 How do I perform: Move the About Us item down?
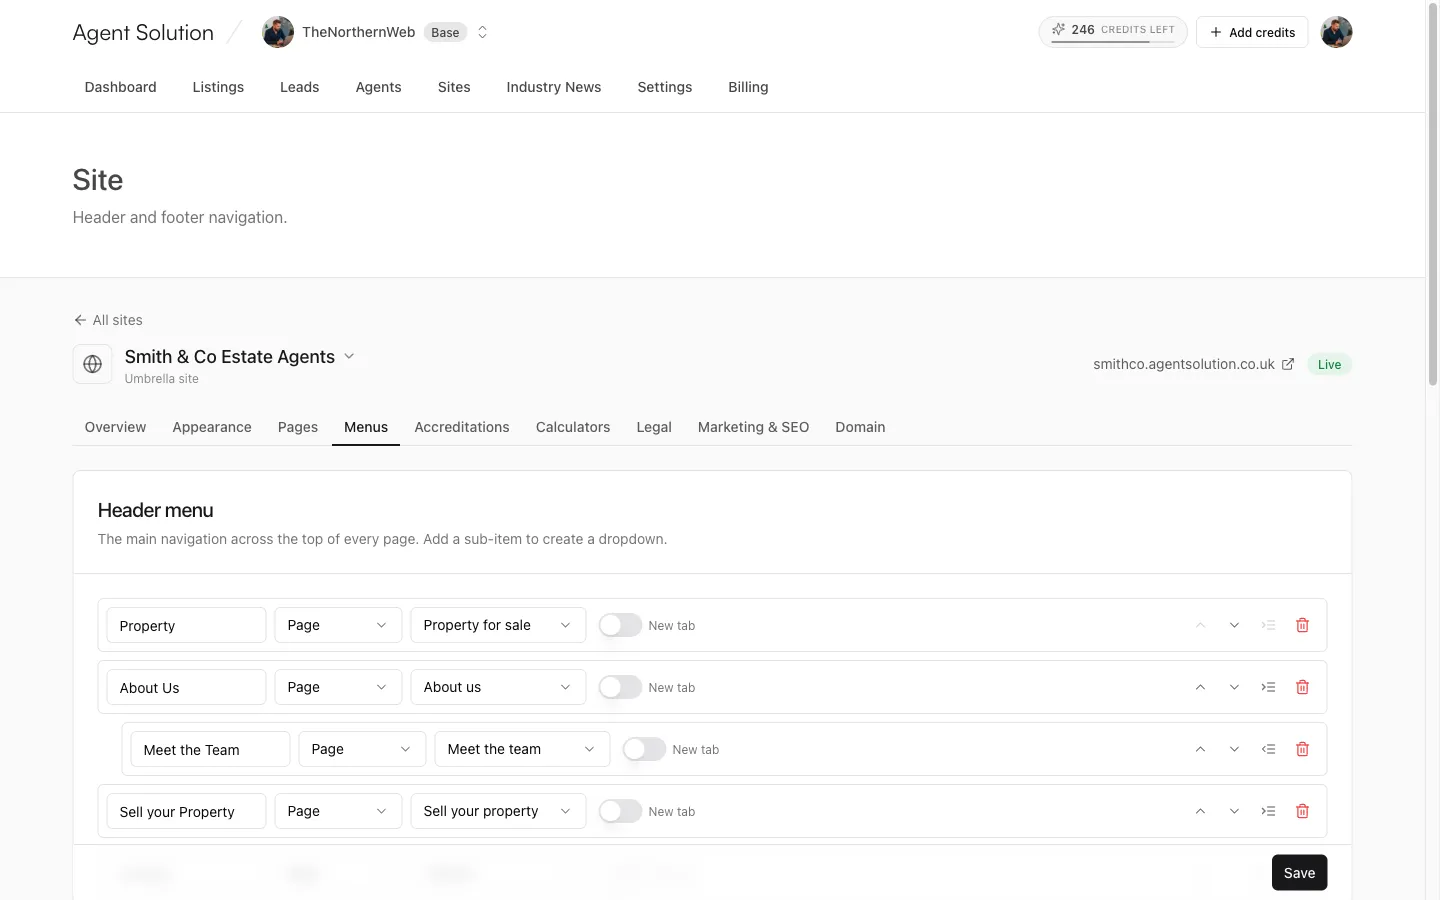[1234, 687]
